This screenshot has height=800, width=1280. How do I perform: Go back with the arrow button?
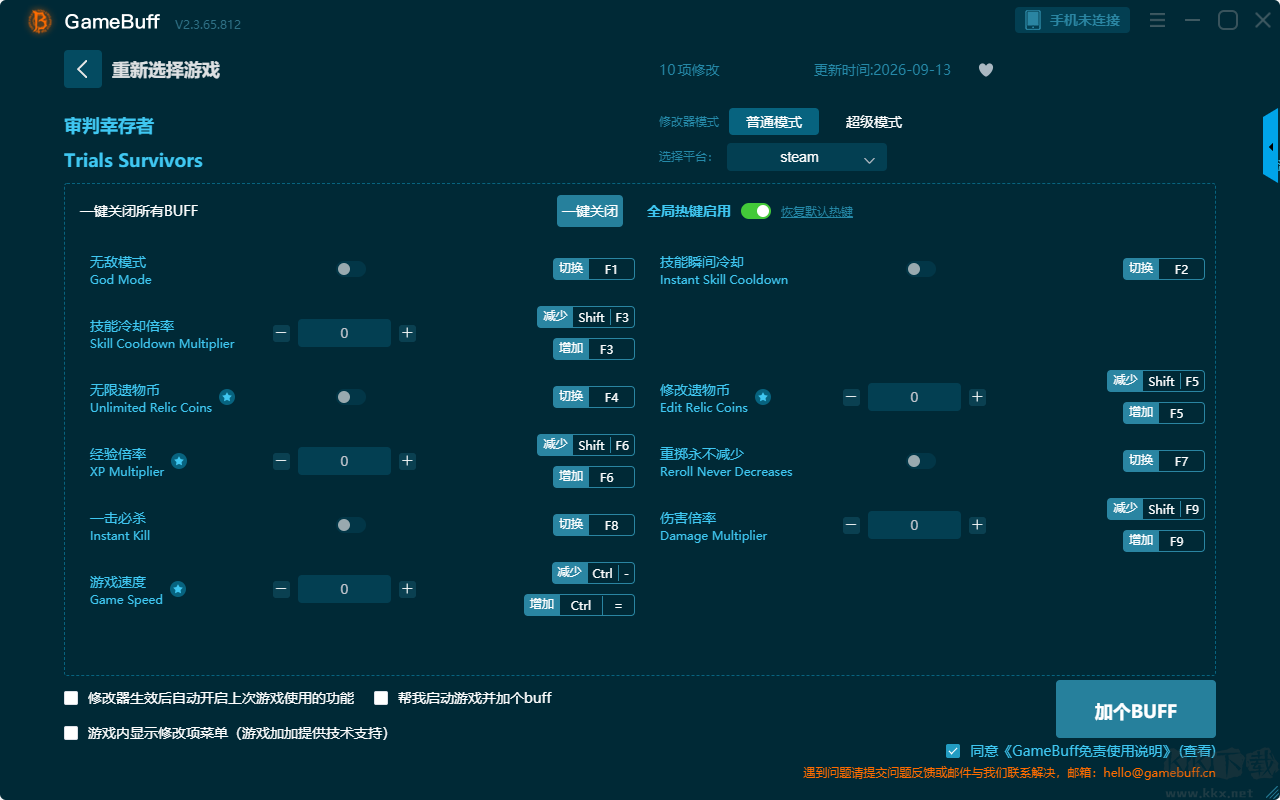pyautogui.click(x=83, y=69)
